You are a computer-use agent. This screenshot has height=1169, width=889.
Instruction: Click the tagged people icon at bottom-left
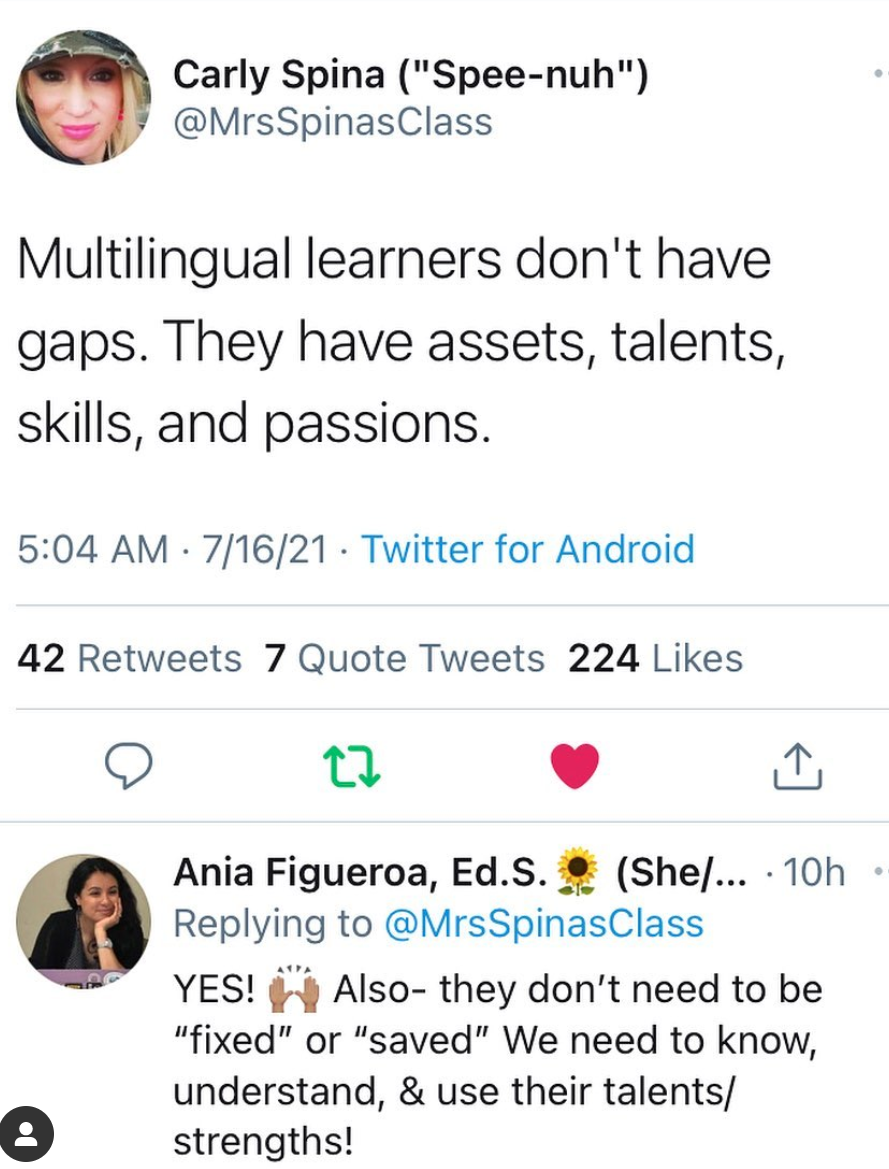(28, 1135)
